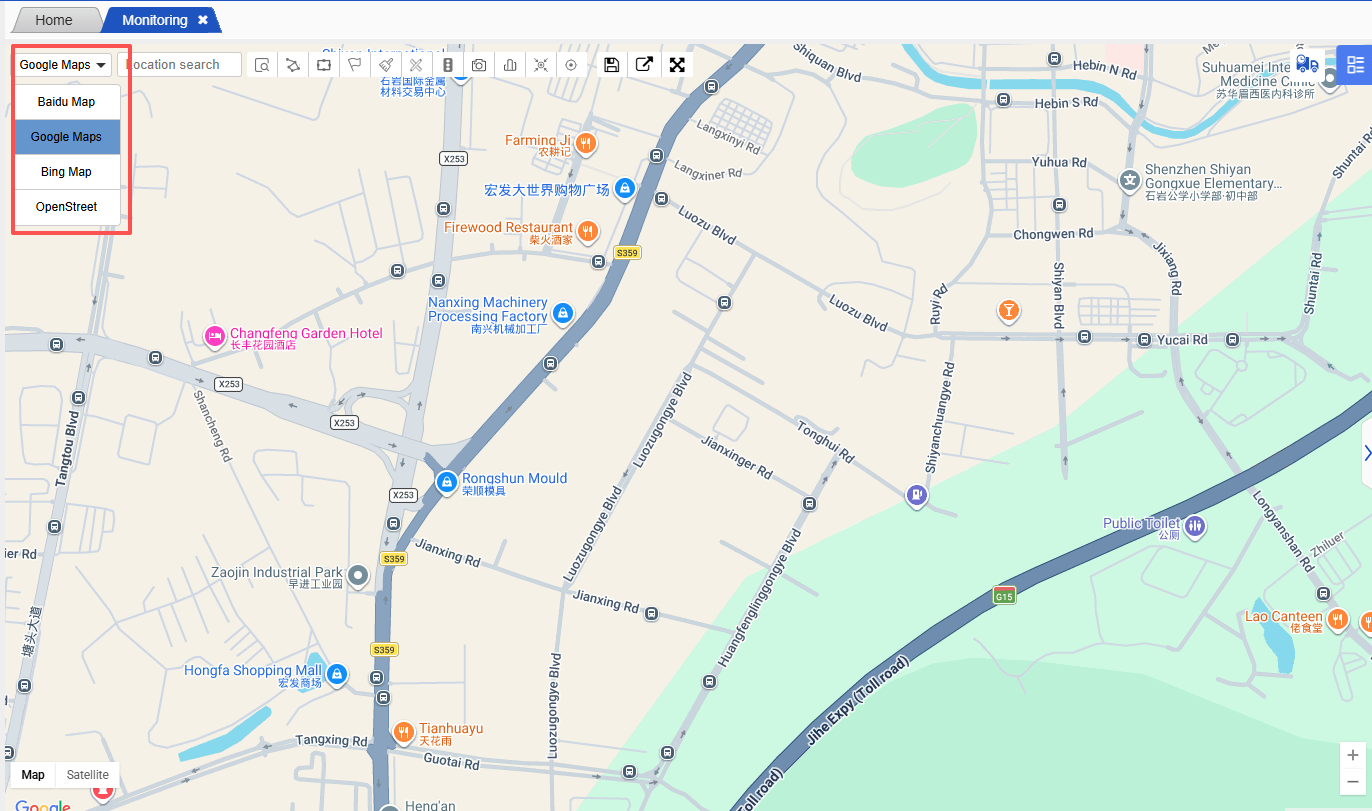Click the fullscreen expand arrows icon
The height and width of the screenshot is (811, 1372).
(x=677, y=65)
